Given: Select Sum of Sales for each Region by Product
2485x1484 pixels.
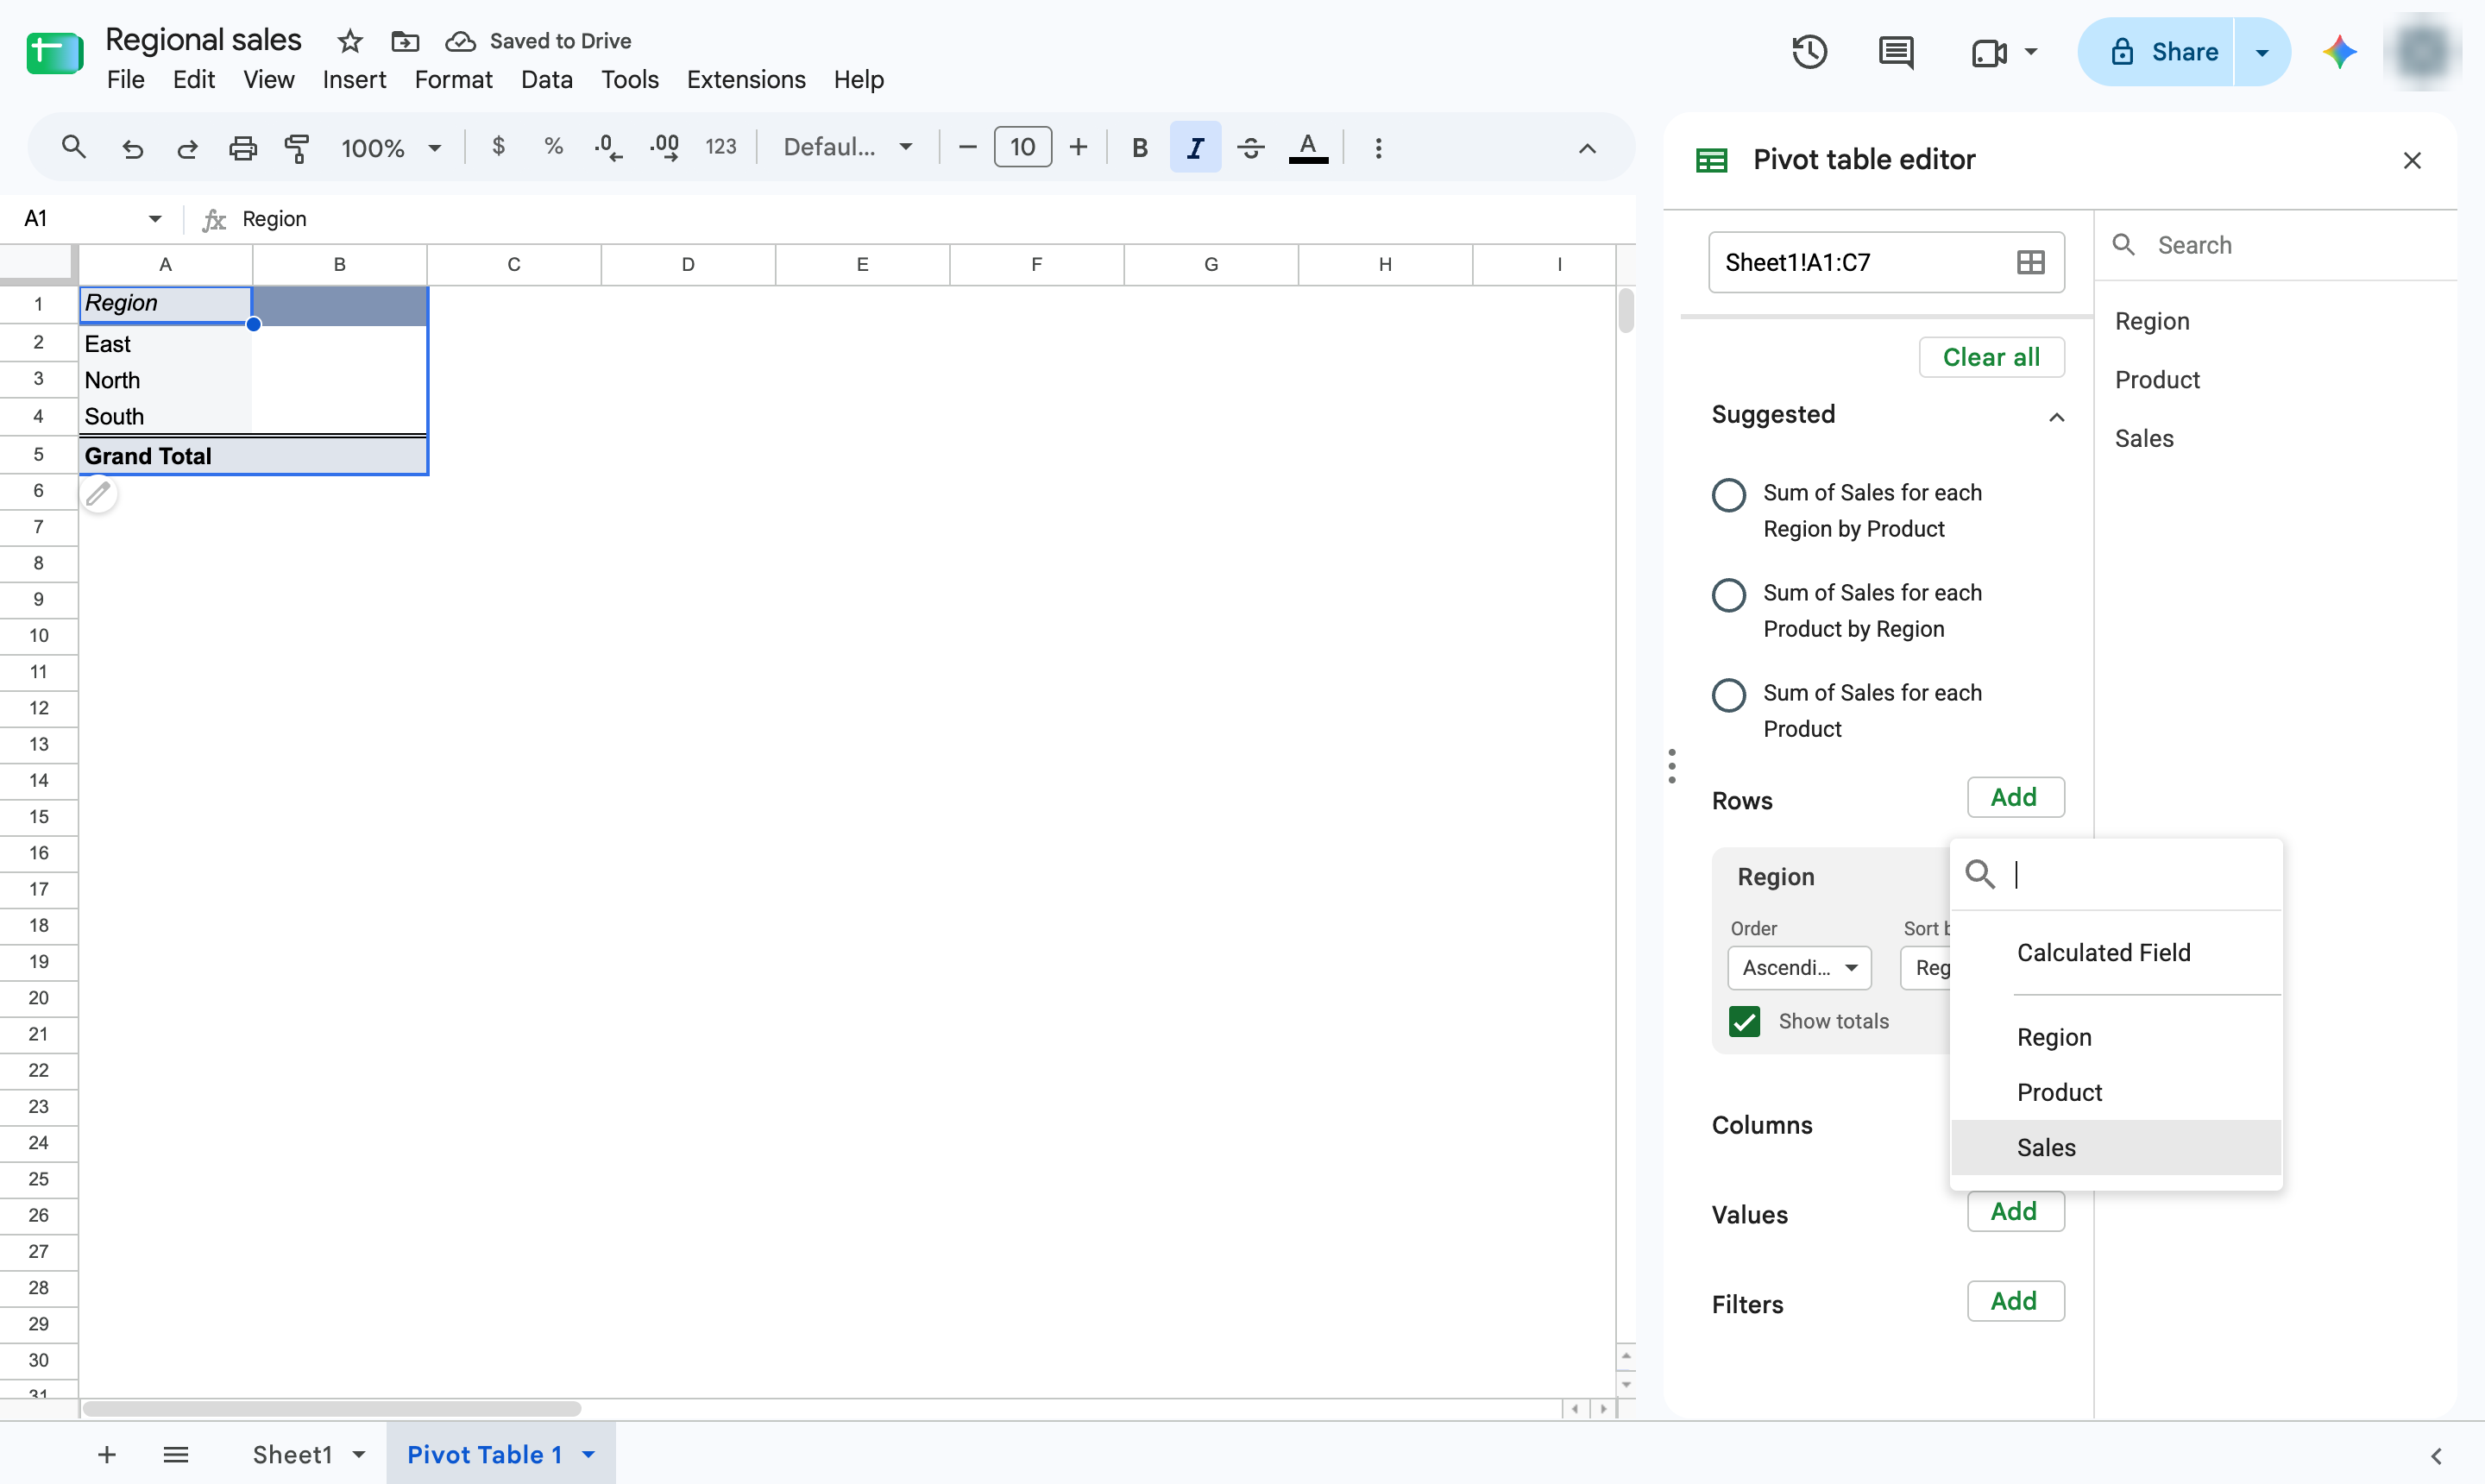Looking at the screenshot, I should pos(1728,494).
